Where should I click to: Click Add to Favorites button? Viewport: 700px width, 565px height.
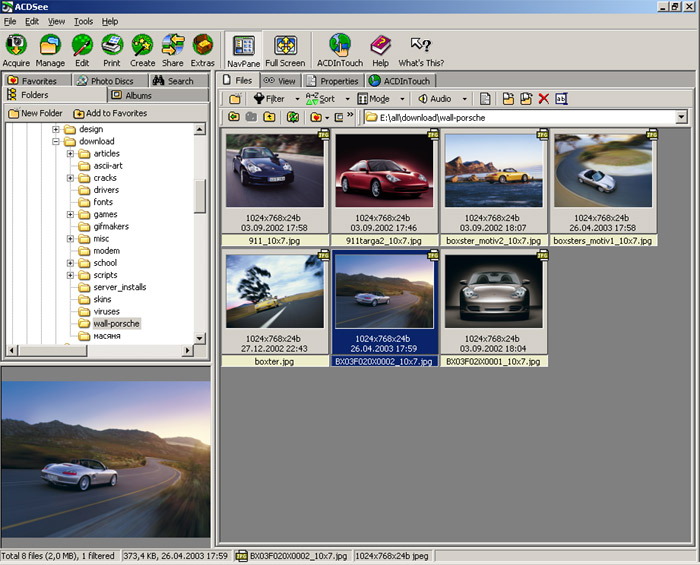(x=110, y=113)
